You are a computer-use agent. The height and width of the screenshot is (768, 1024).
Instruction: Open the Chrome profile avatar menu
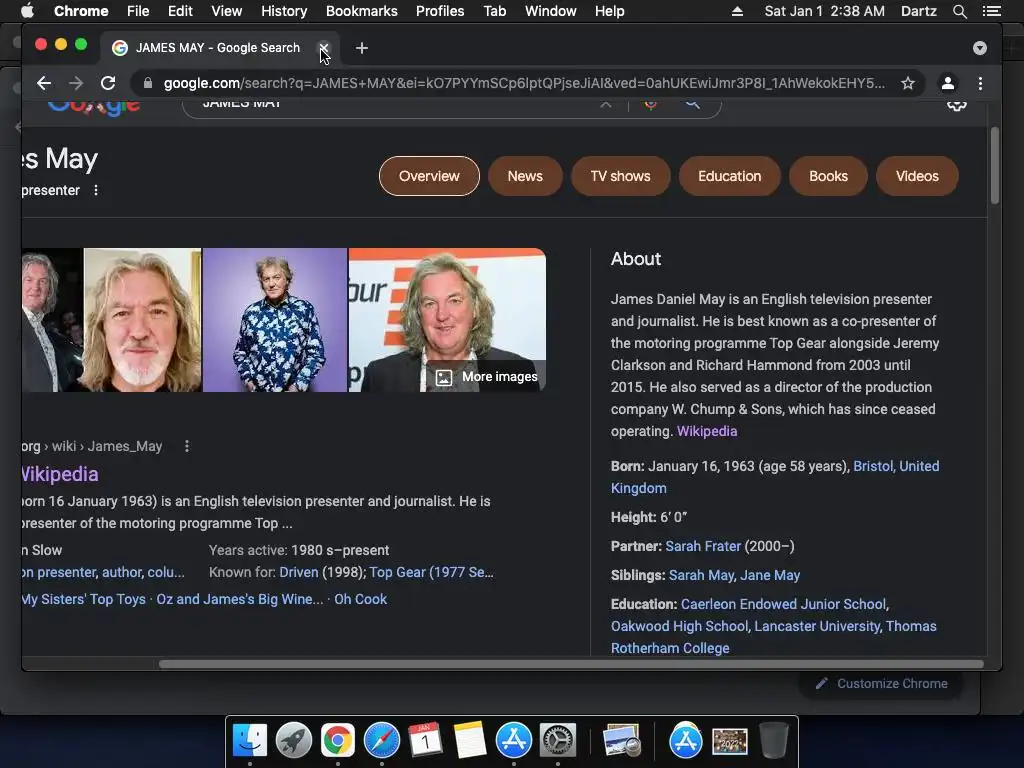pyautogui.click(x=948, y=83)
